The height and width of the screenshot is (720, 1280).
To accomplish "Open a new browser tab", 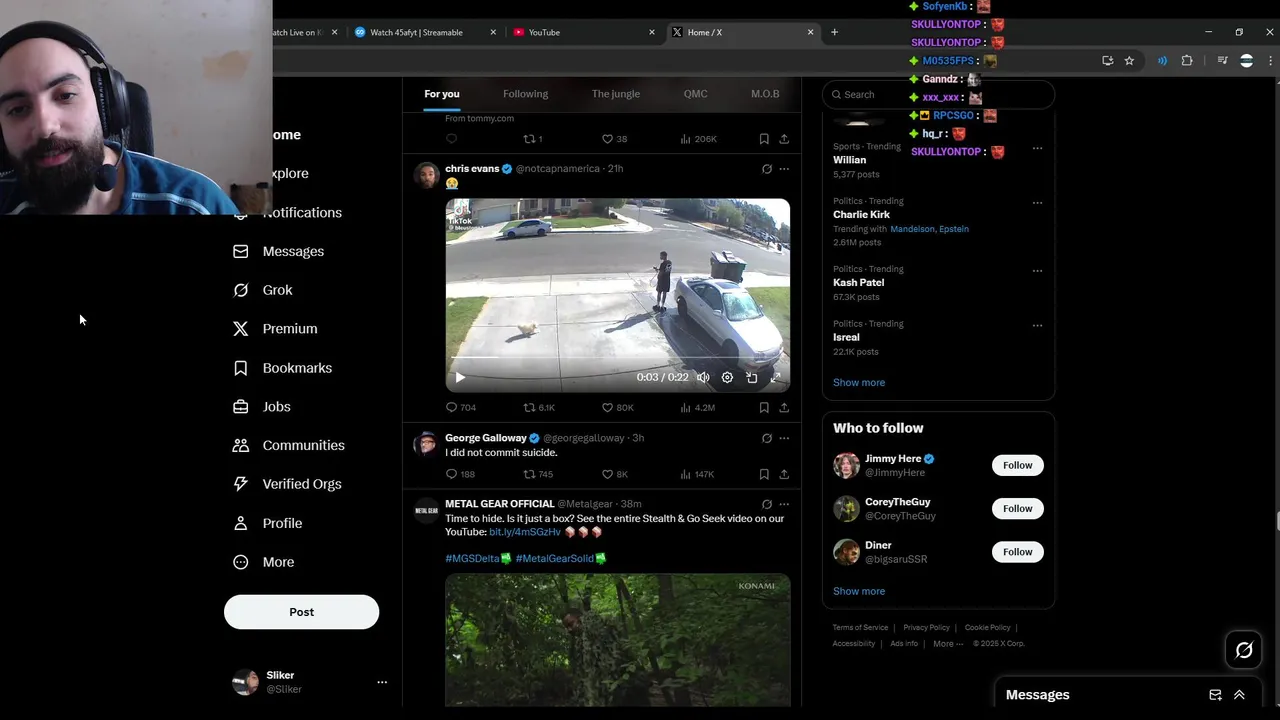I will coord(834,32).
